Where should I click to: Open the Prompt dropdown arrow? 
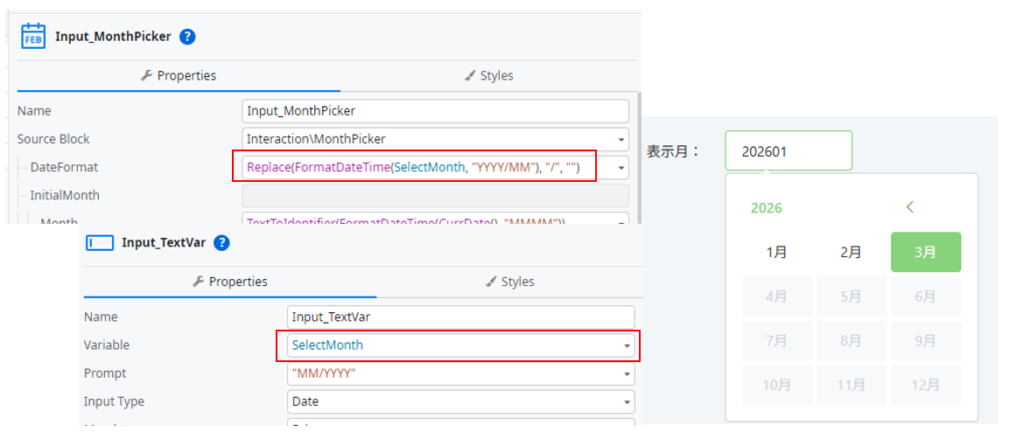pos(627,373)
